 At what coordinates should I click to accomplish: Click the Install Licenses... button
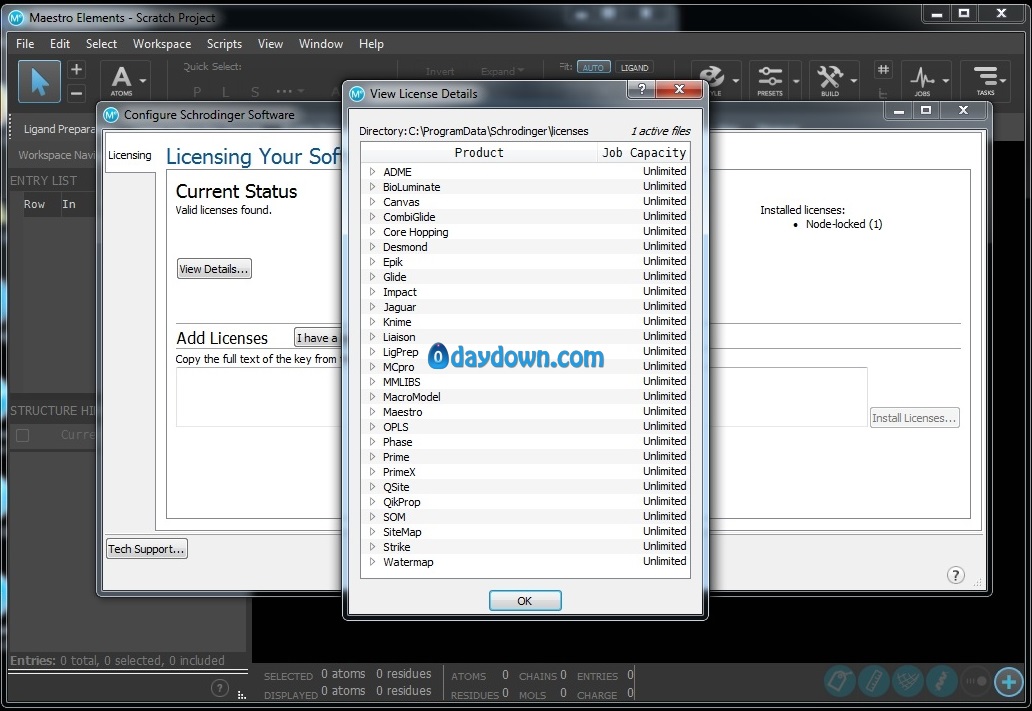point(914,417)
